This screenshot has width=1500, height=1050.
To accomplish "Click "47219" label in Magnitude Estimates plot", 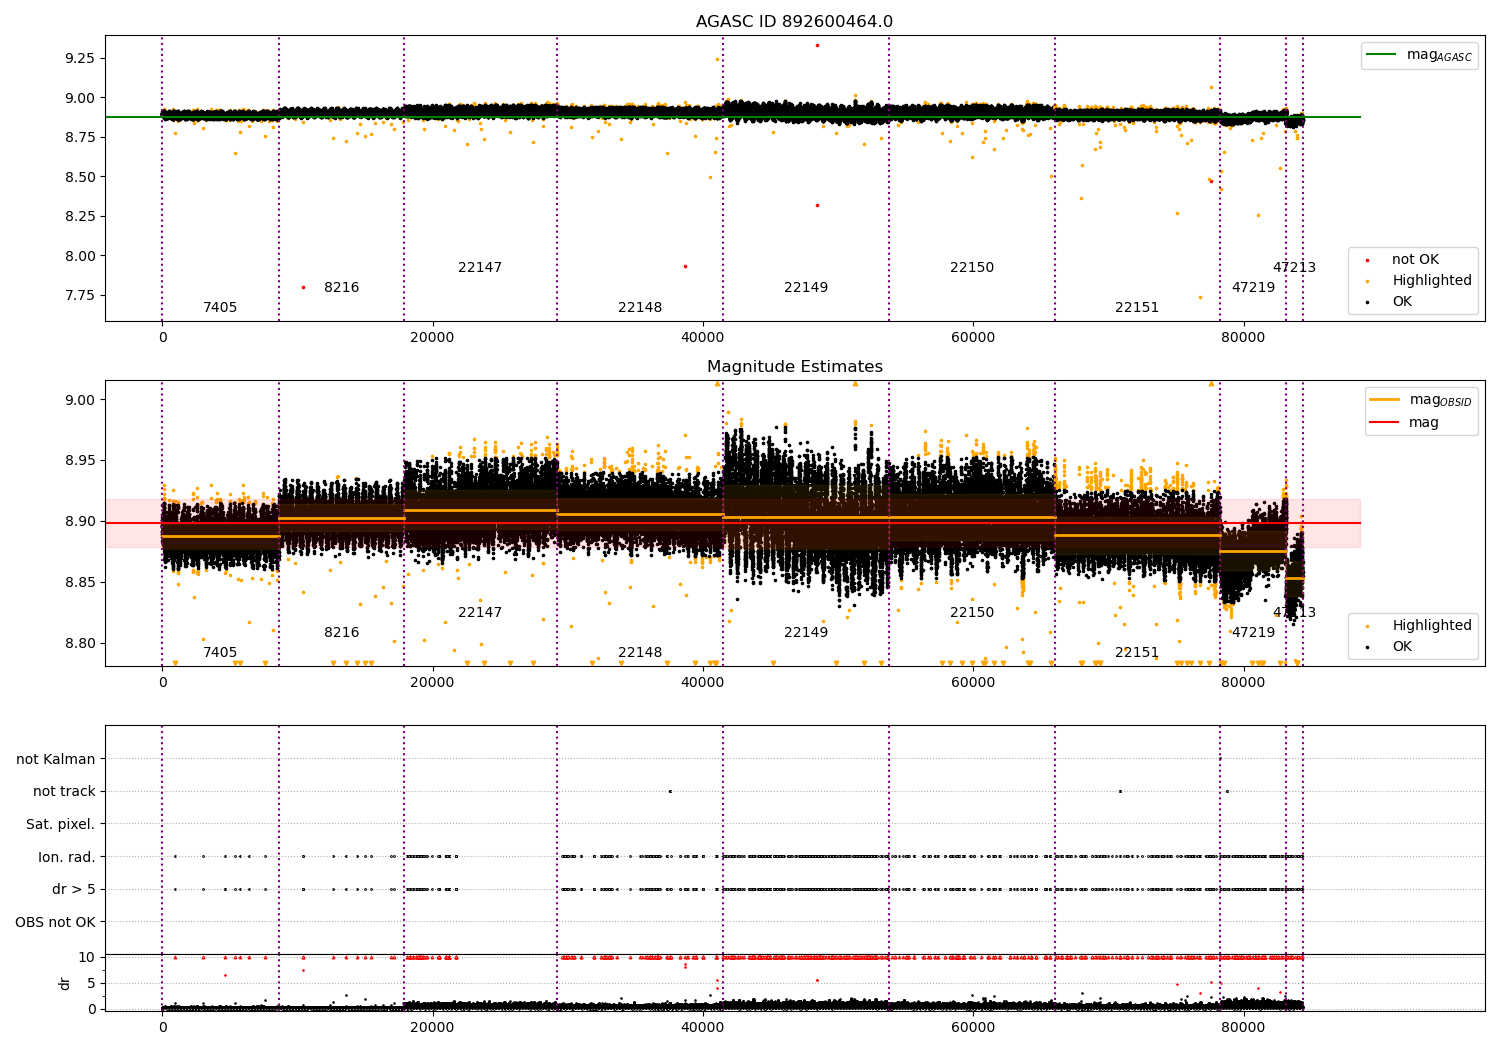I will [x=1253, y=633].
